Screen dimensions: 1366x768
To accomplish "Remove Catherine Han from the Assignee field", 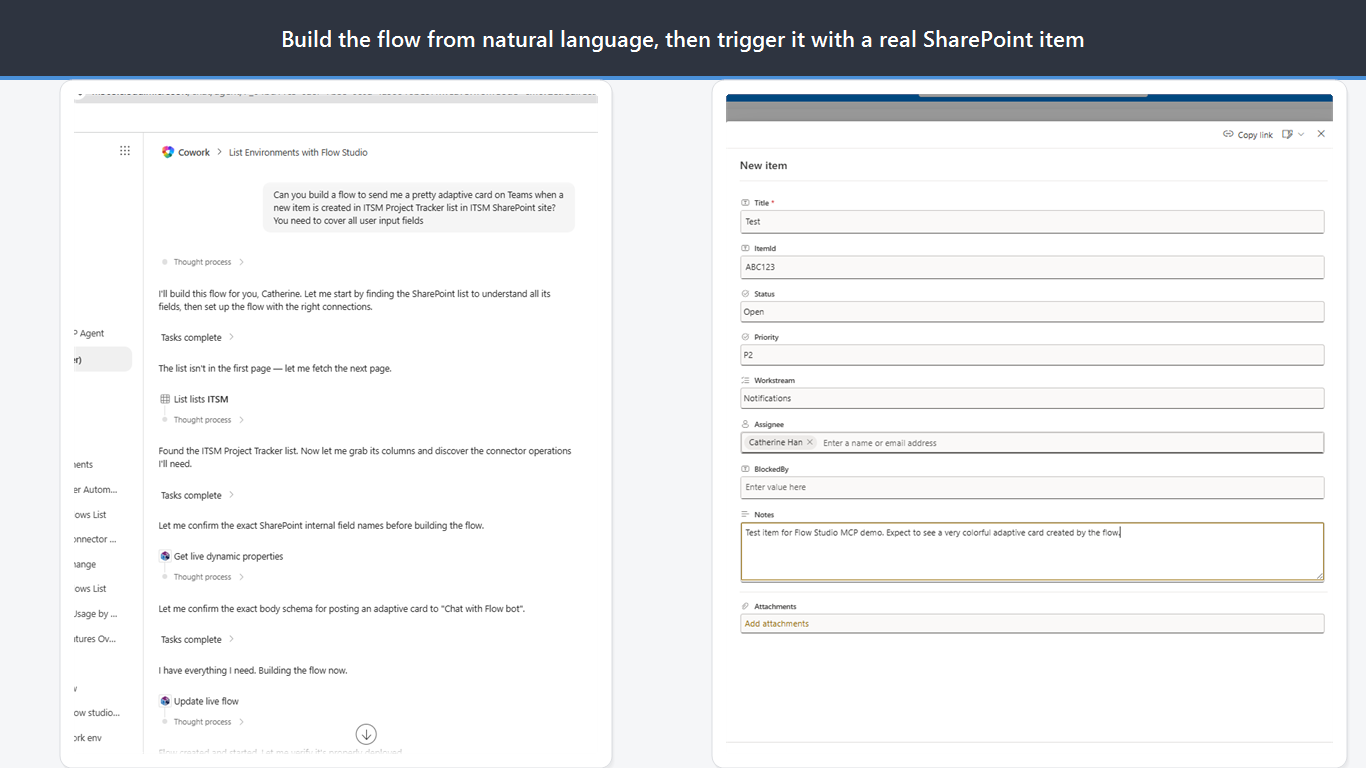I will pos(810,442).
